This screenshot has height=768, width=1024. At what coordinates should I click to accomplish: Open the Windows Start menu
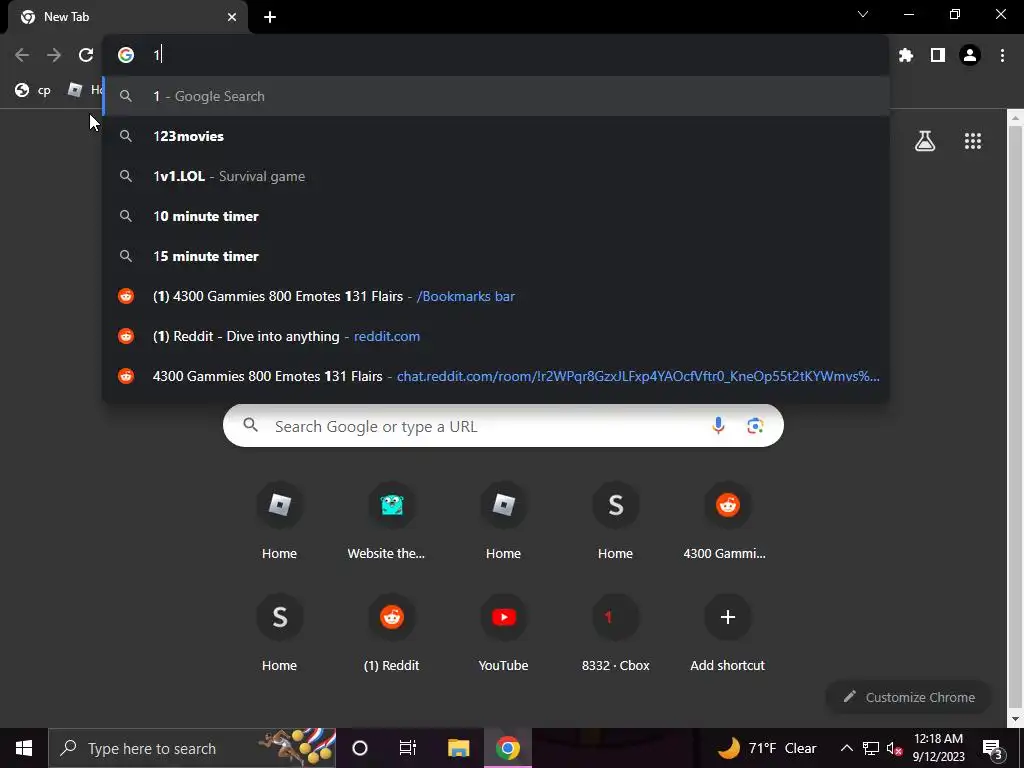[24, 748]
